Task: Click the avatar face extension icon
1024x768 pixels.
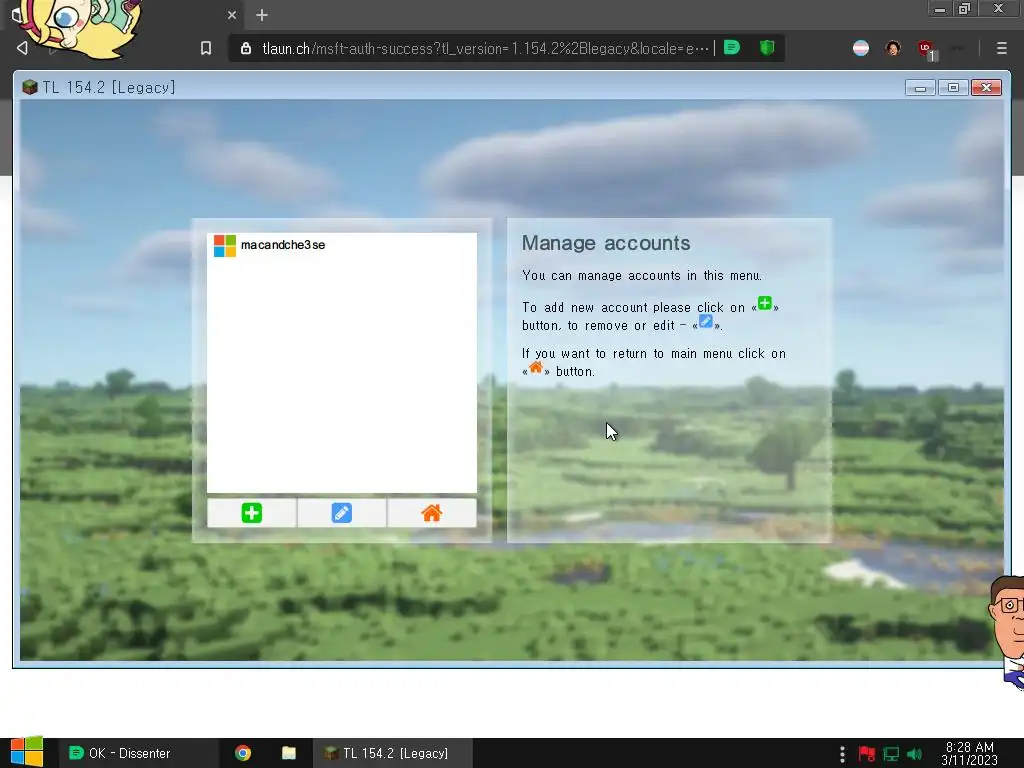Action: [x=893, y=48]
